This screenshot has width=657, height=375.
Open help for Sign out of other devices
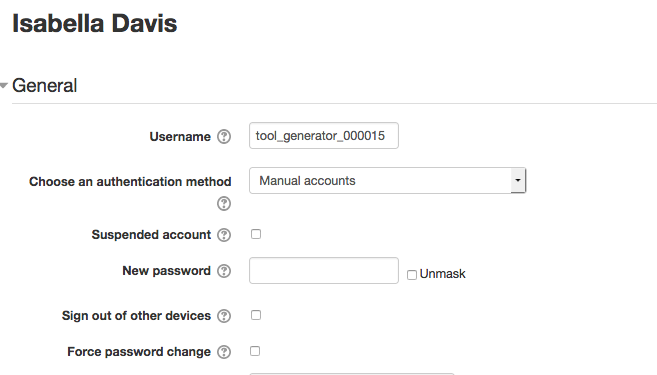click(224, 316)
